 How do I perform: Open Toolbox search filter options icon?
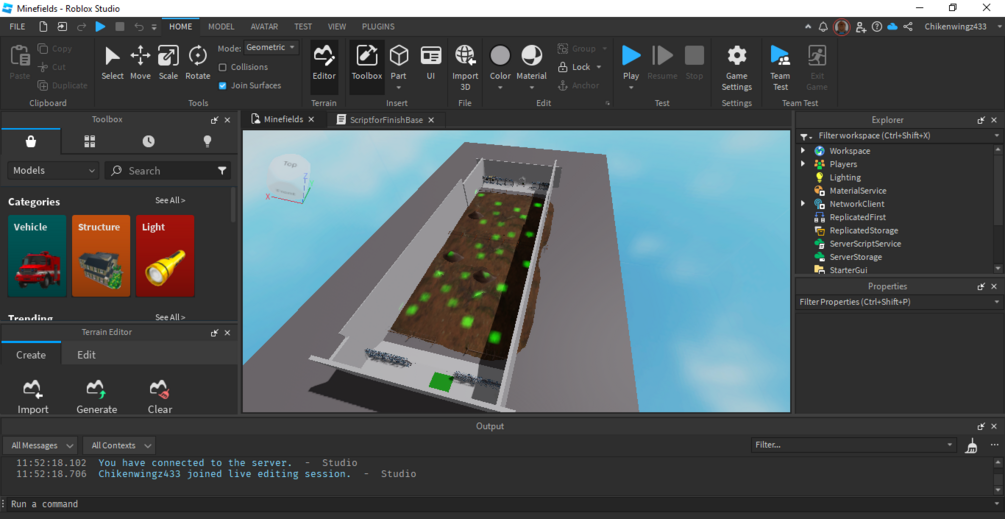(x=222, y=171)
